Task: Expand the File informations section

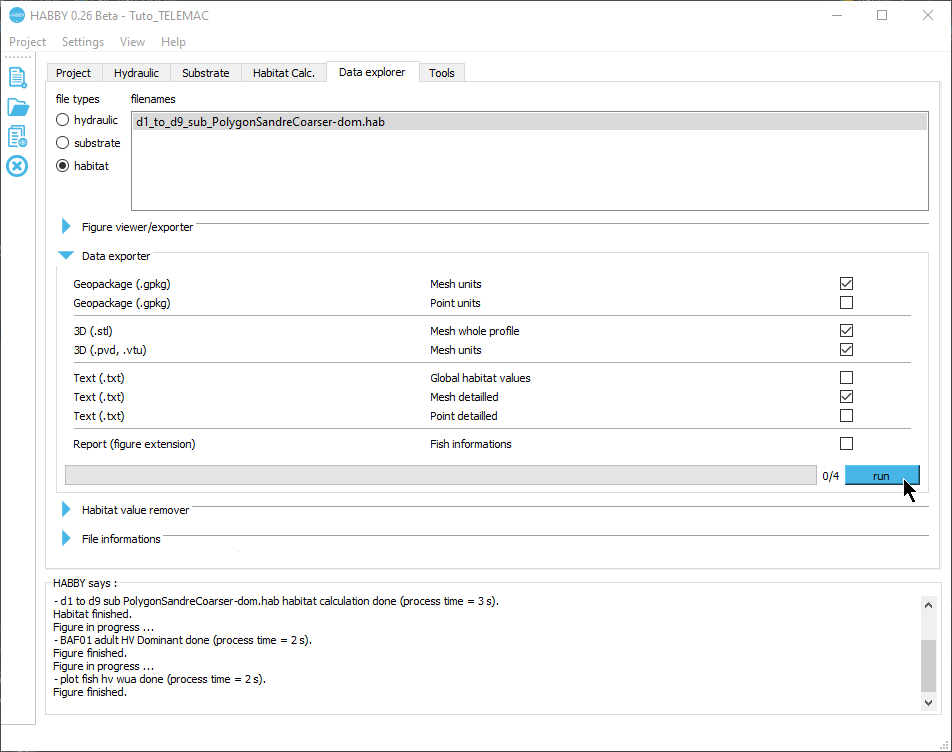Action: coord(67,539)
